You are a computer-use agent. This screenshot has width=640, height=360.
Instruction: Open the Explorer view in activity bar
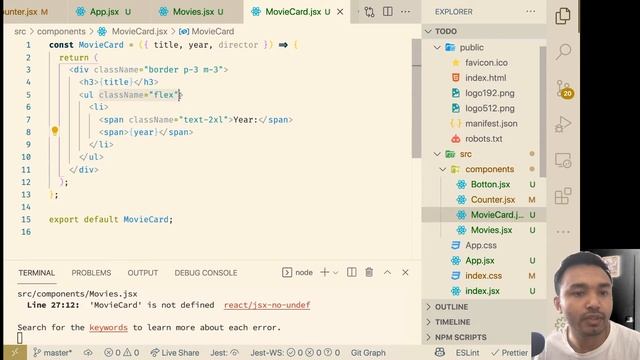point(563,16)
